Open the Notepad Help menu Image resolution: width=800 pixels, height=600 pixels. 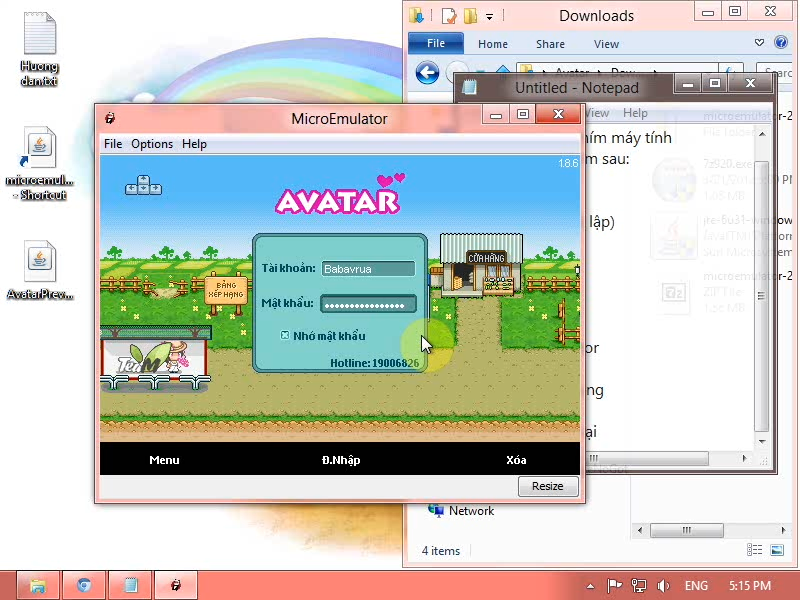pyautogui.click(x=635, y=113)
